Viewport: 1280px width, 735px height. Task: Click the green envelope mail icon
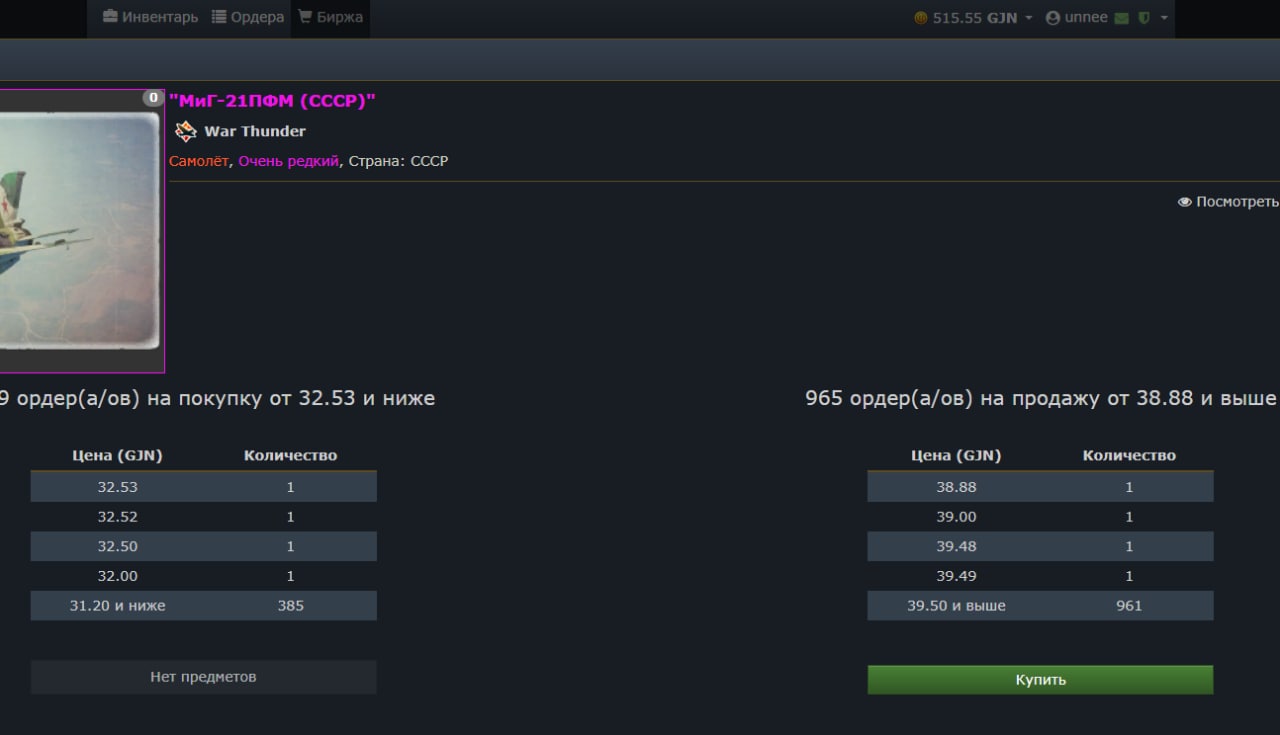tap(1122, 18)
